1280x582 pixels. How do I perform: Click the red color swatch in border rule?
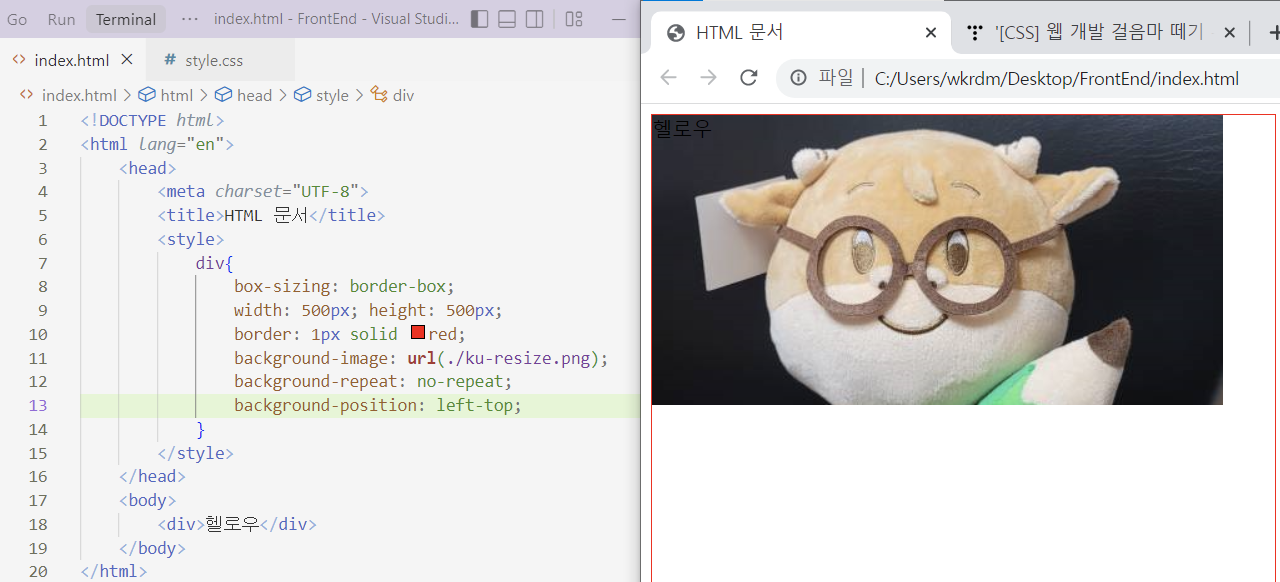[x=418, y=333]
